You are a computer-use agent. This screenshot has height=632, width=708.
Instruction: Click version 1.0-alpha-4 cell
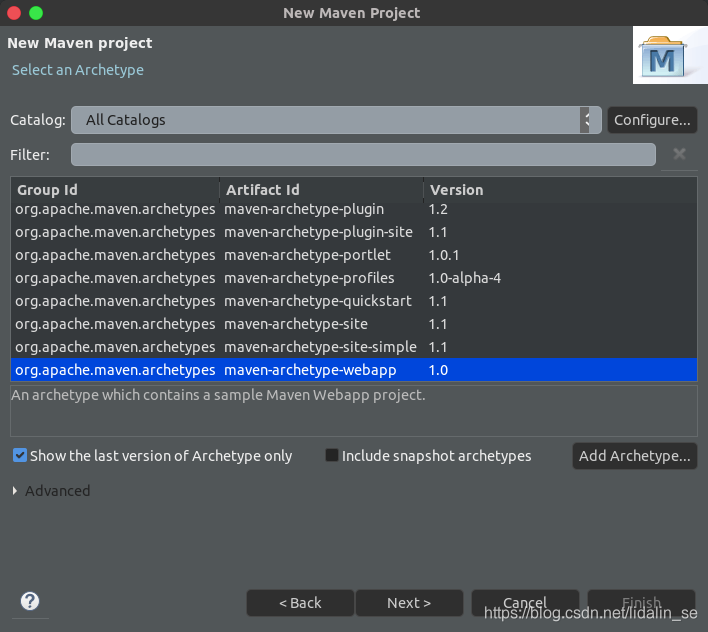point(465,278)
